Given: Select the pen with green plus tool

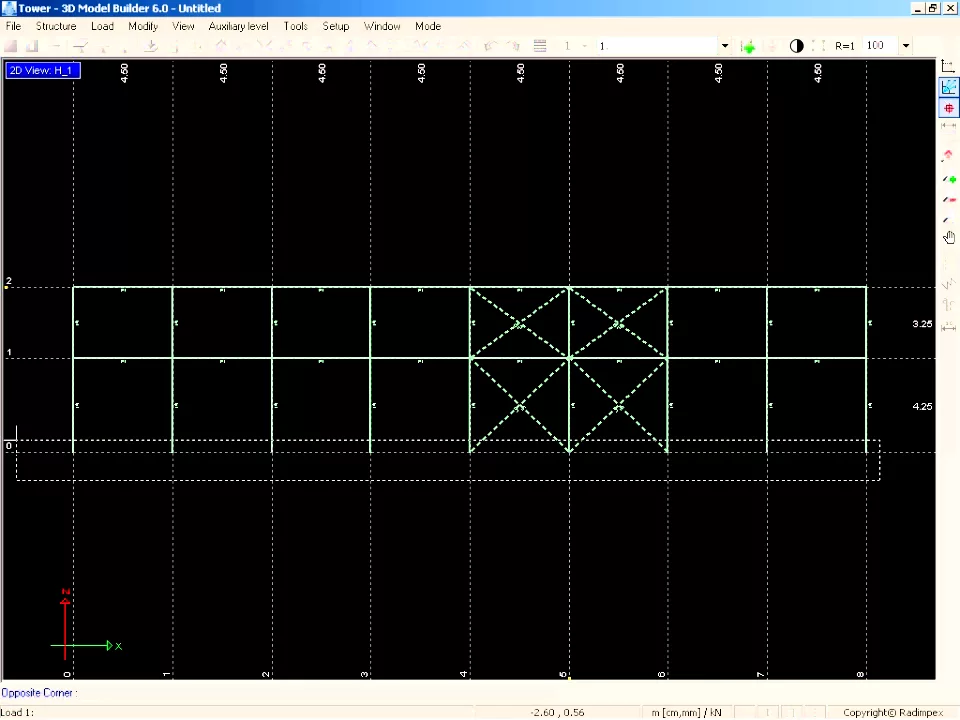Looking at the screenshot, I should [948, 179].
